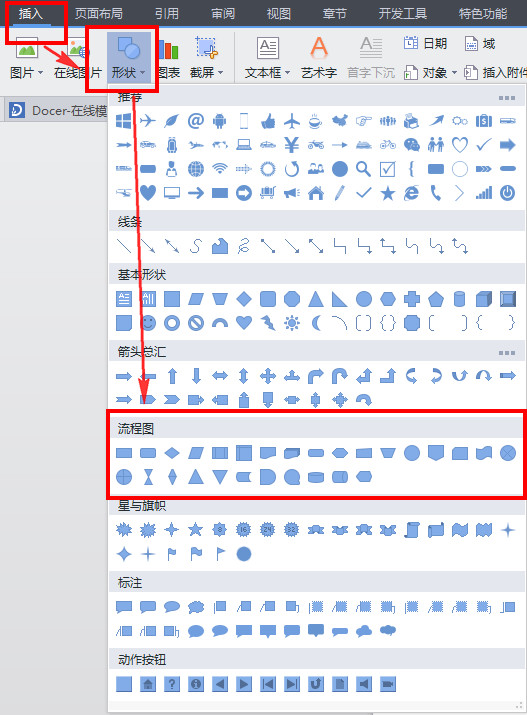527x715 pixels.
Task: Open the 文本框 text box dropdown arrow
Action: 287,73
